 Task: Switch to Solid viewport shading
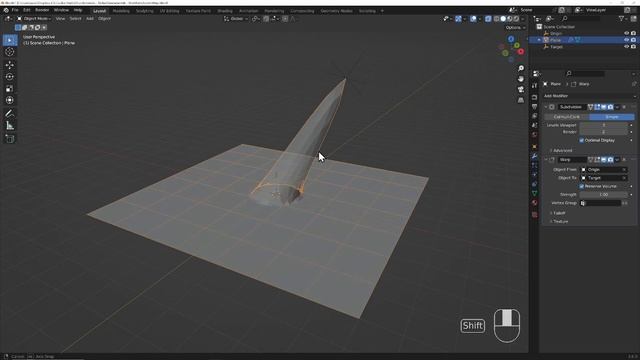(x=503, y=19)
